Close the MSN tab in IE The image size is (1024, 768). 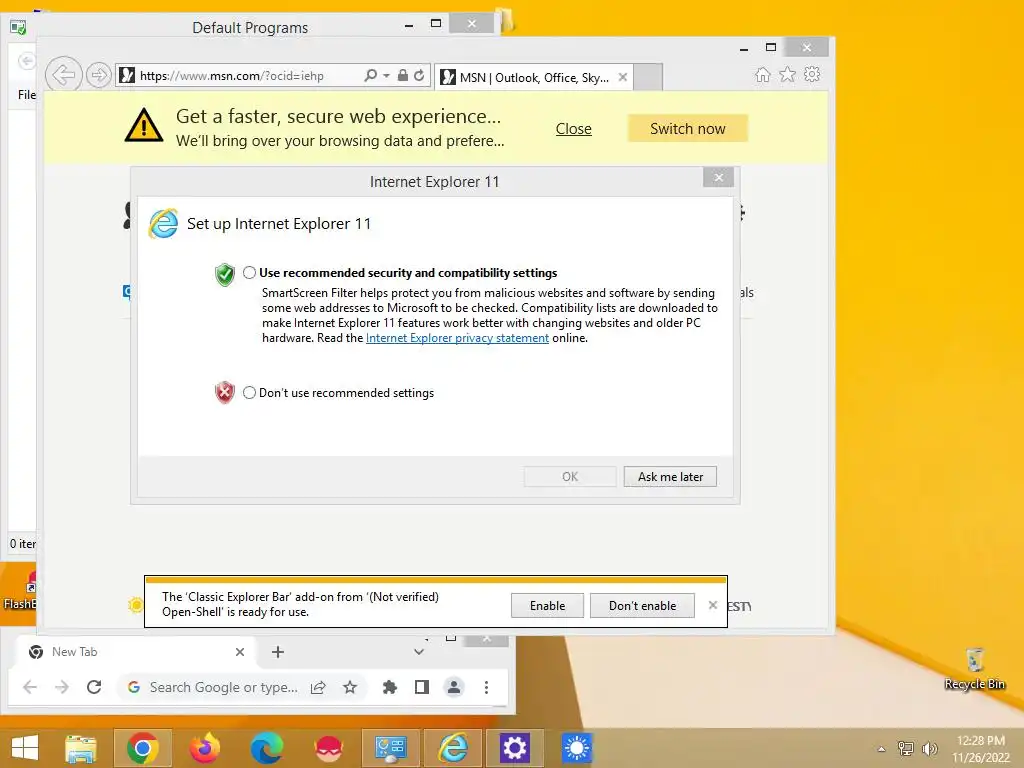click(x=622, y=77)
